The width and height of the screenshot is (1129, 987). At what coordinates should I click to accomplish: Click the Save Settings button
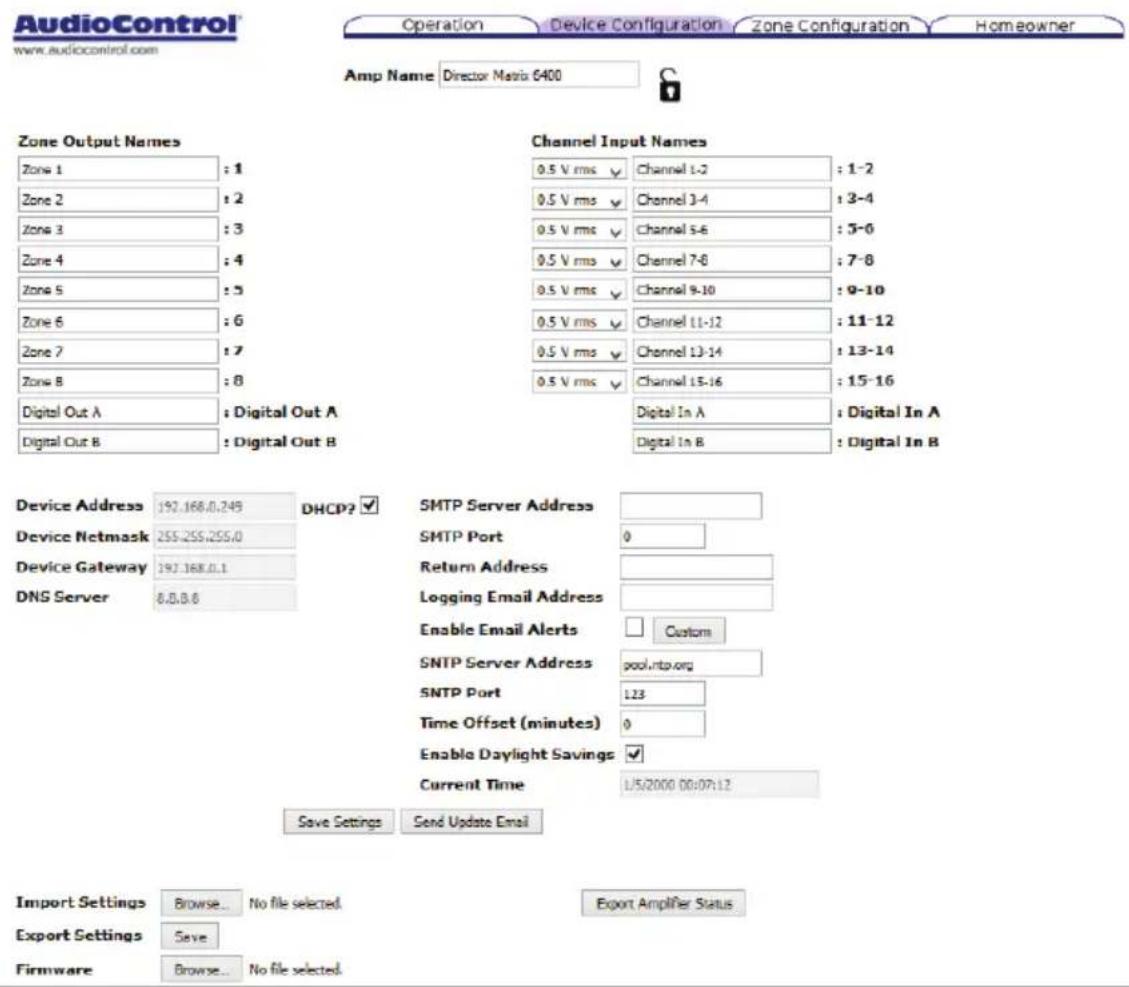[339, 821]
